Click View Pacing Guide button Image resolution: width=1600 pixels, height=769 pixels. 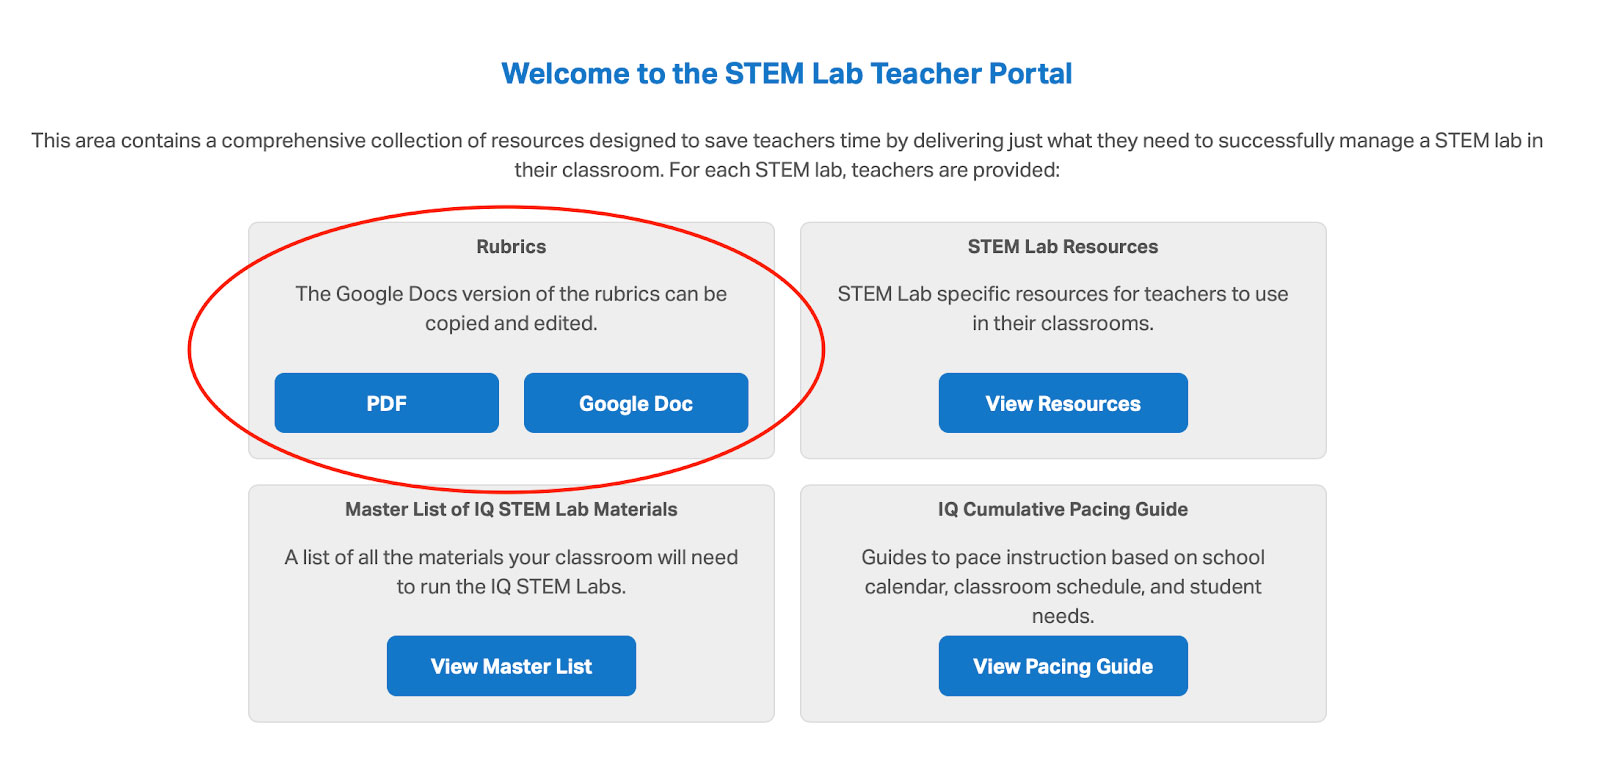[x=1063, y=666]
